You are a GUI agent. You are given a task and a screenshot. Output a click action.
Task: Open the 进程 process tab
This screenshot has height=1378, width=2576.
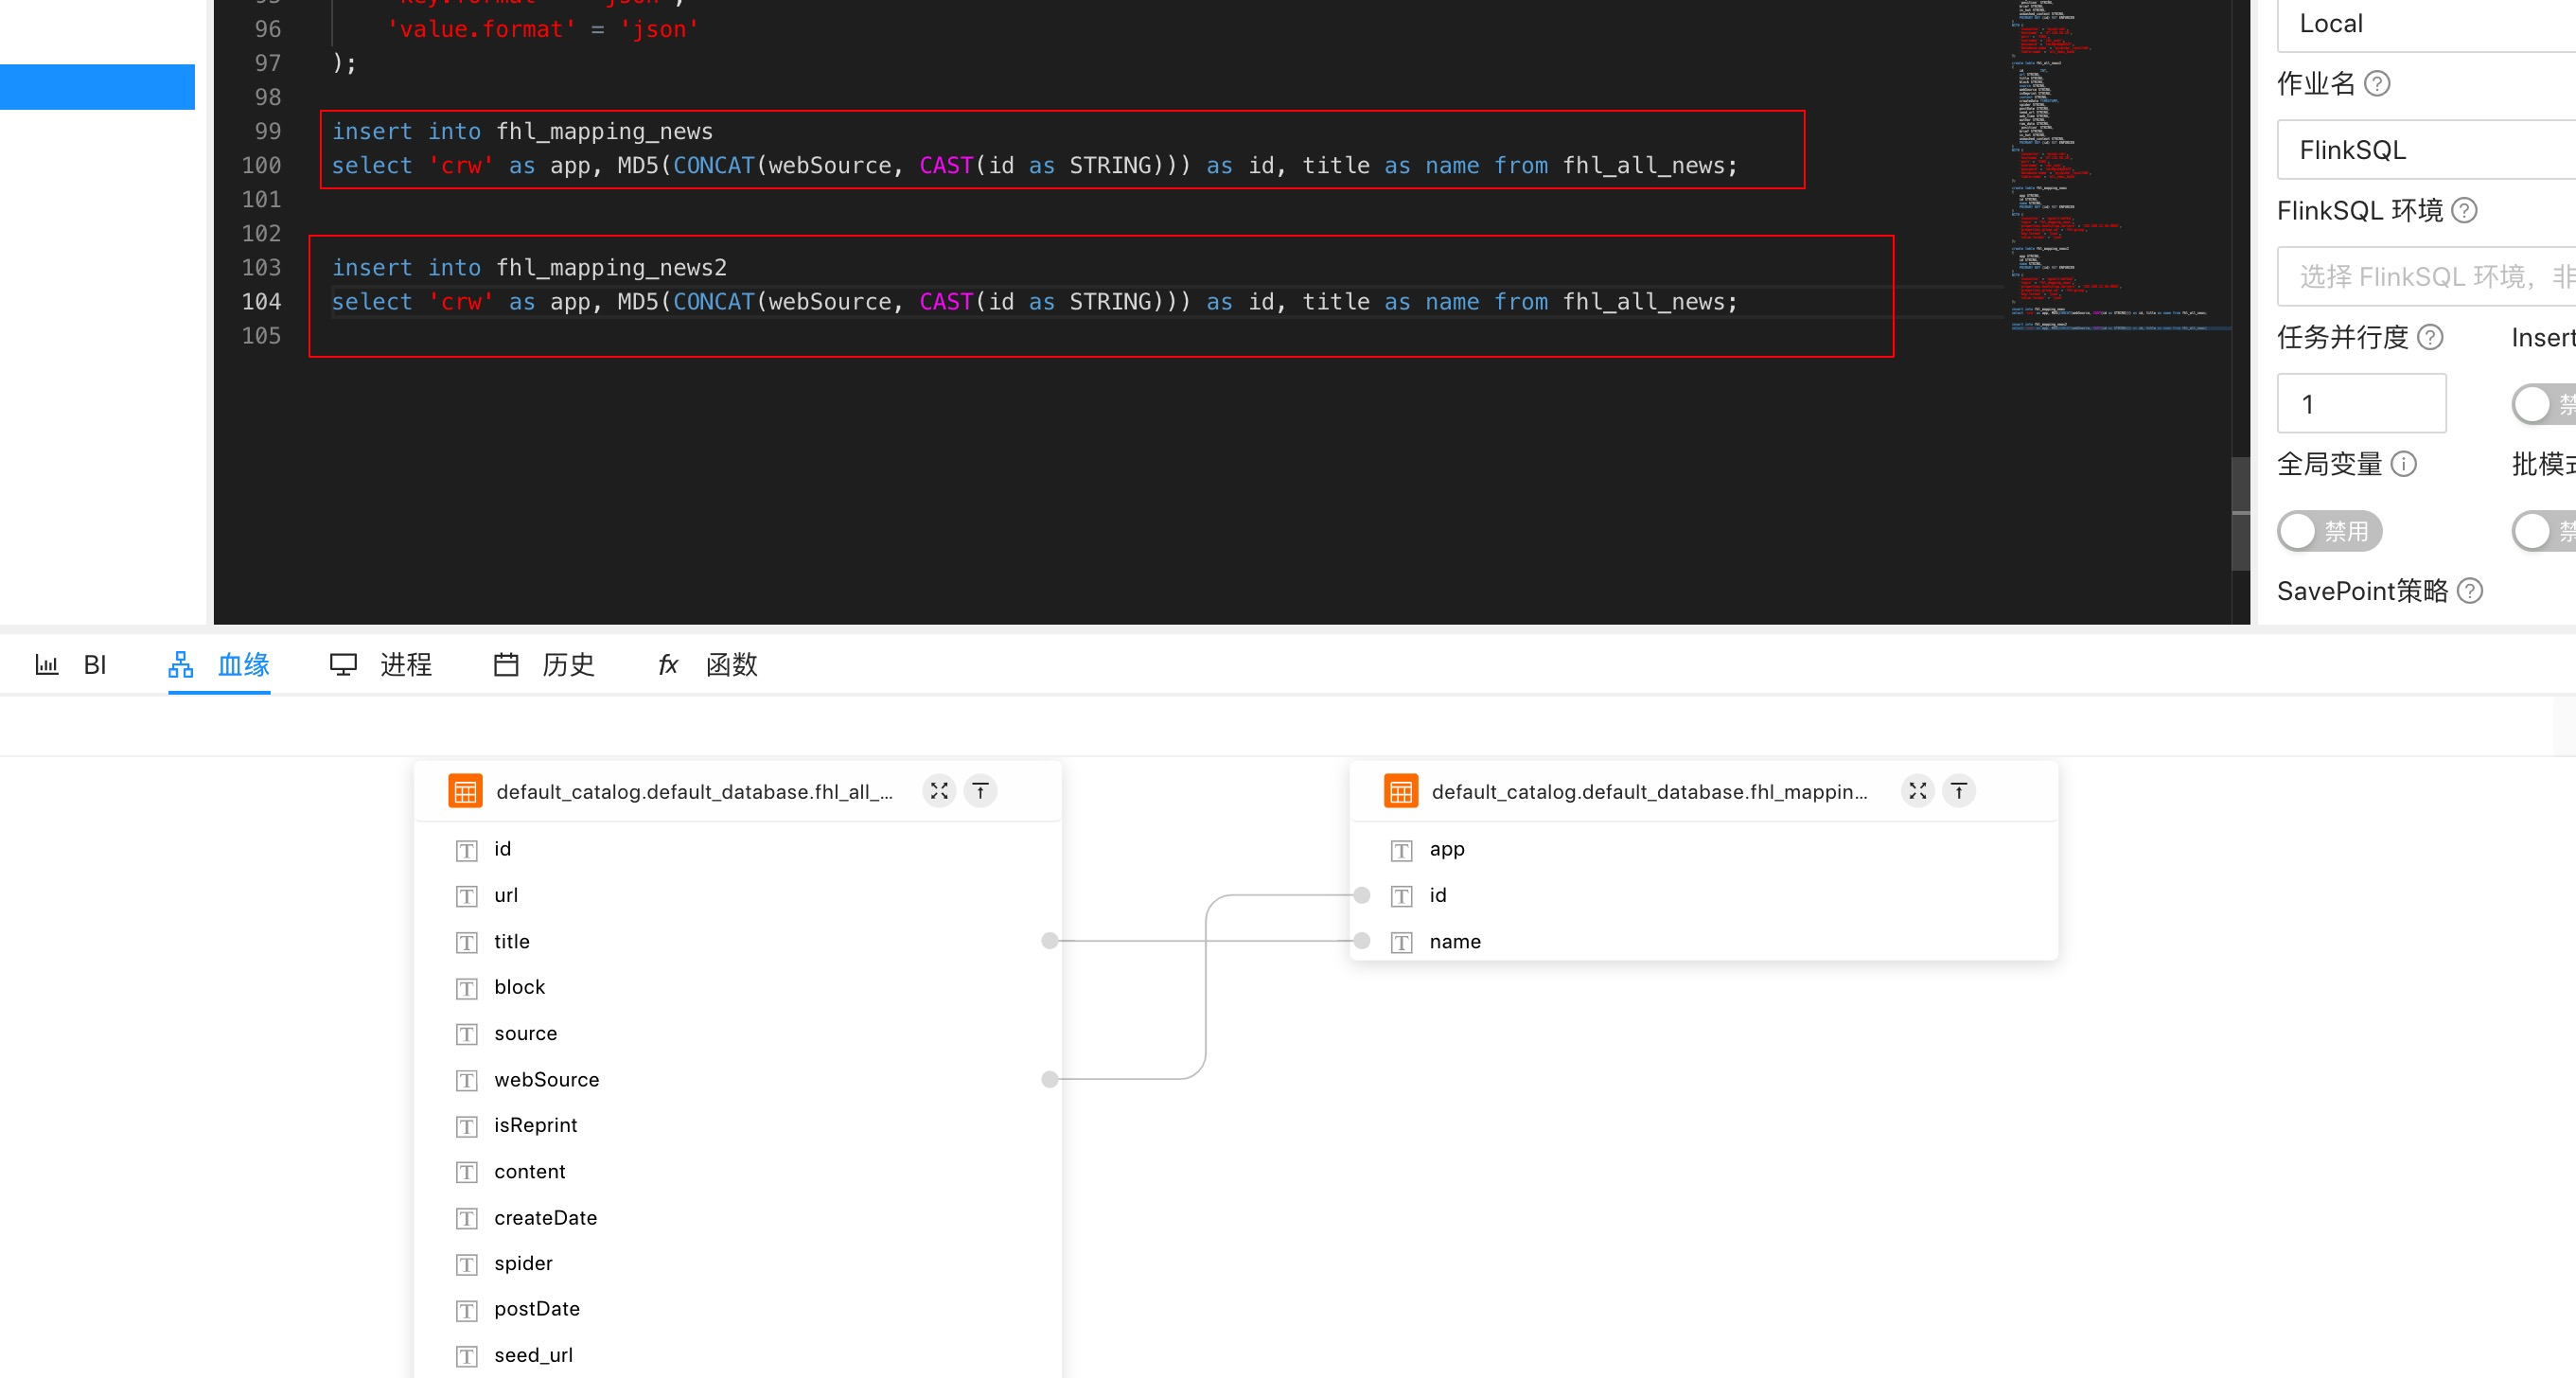point(381,664)
